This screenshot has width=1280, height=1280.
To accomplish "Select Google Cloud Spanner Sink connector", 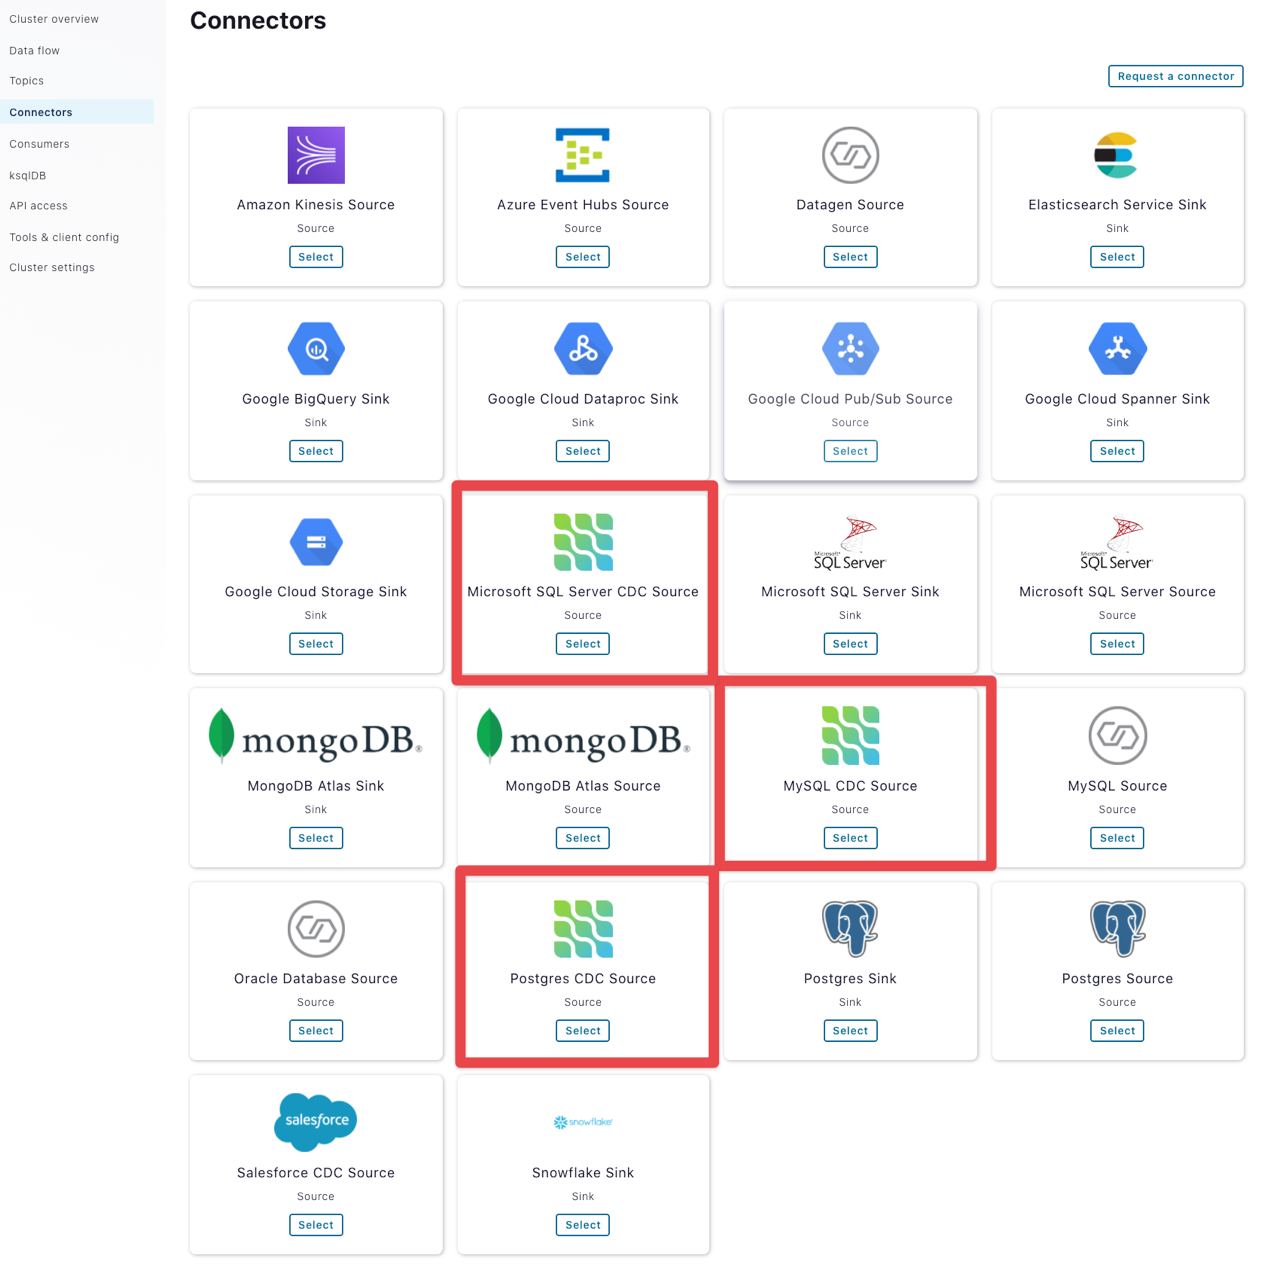I will click(1117, 451).
